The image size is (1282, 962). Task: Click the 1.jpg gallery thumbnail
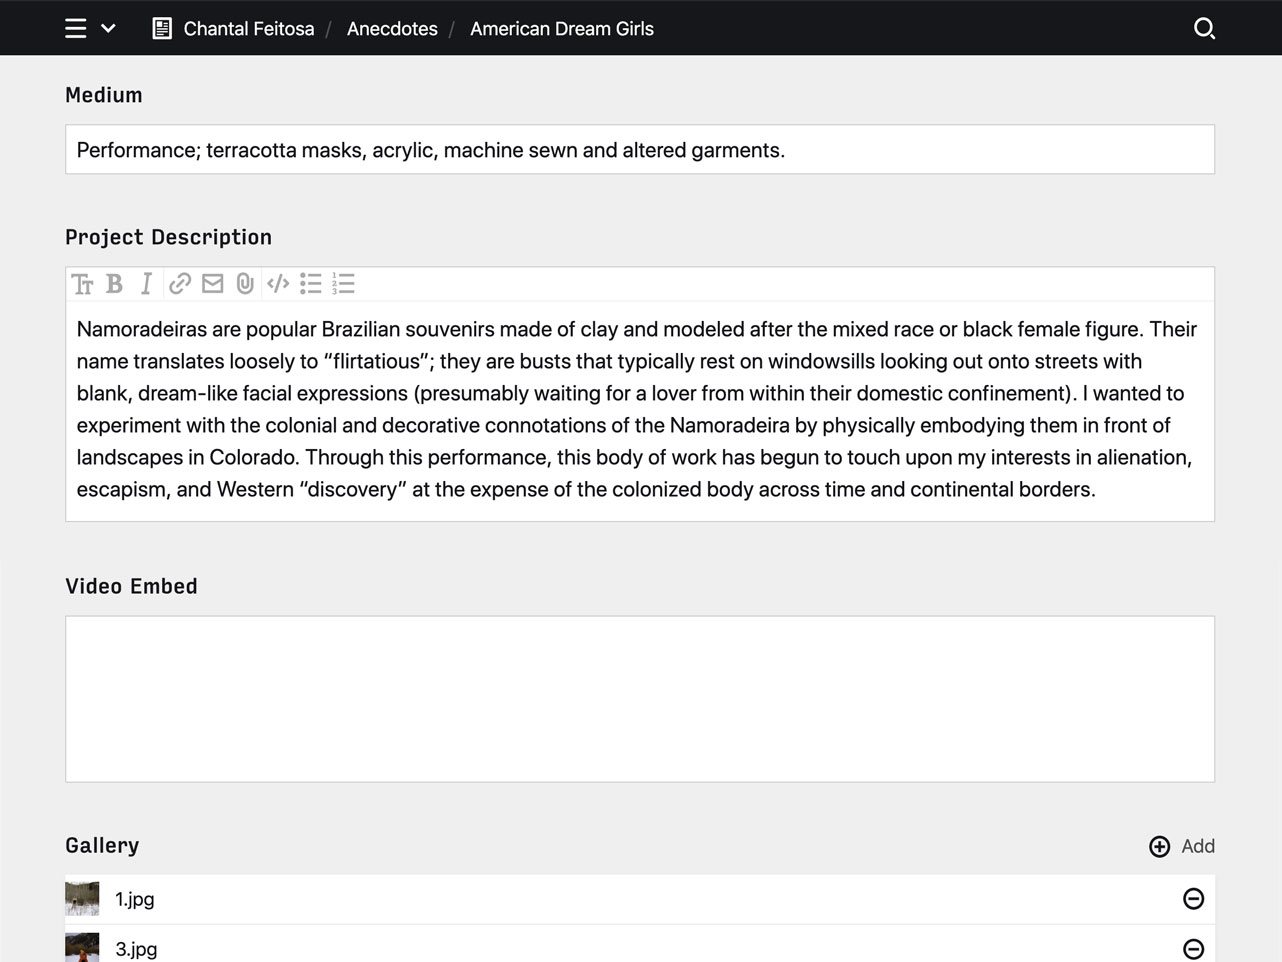pos(82,898)
